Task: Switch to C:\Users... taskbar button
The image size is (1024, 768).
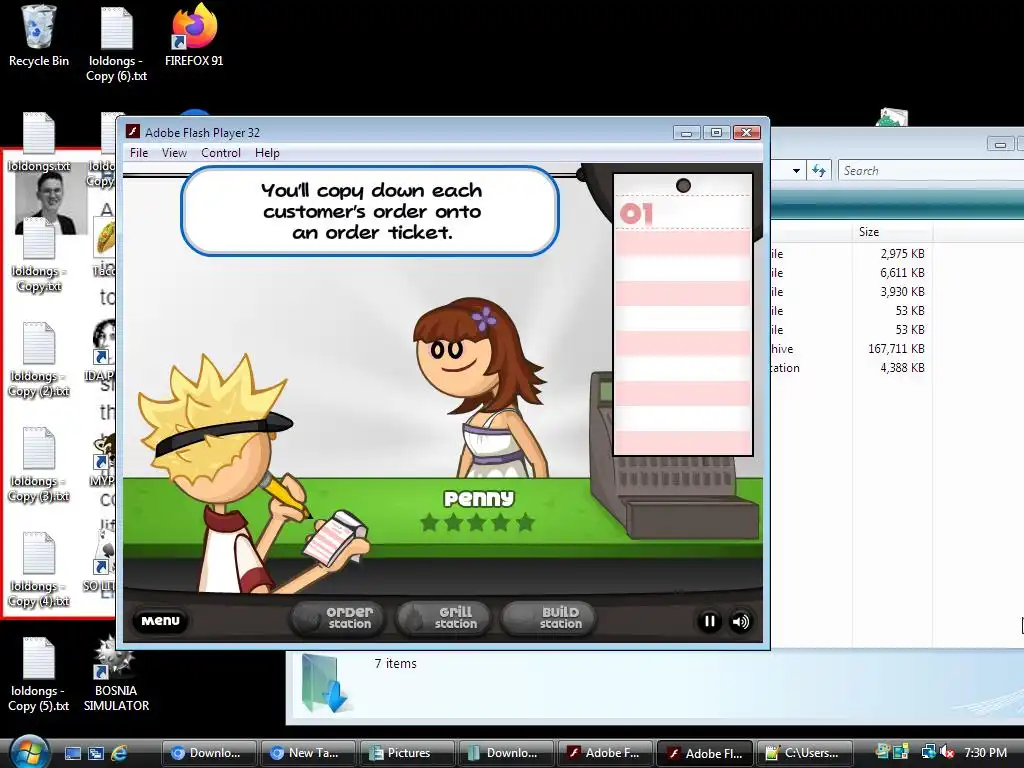Action: point(805,753)
